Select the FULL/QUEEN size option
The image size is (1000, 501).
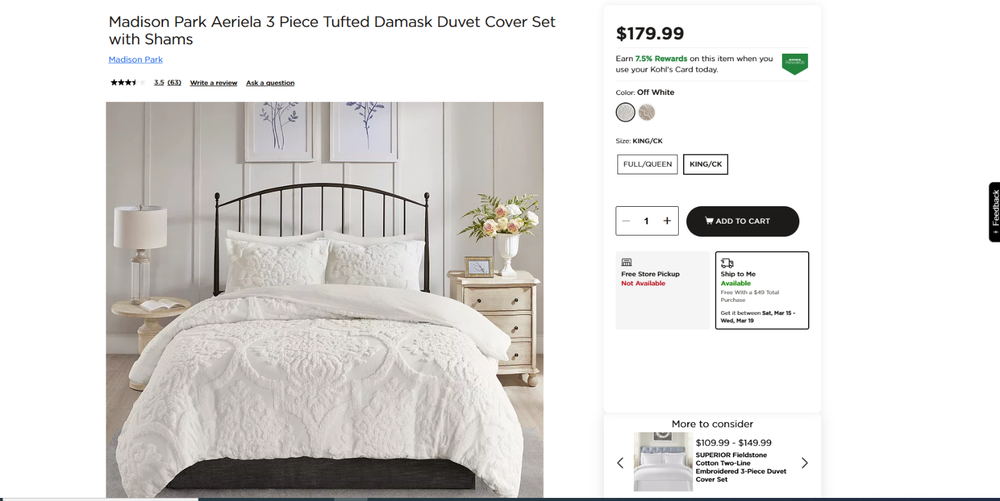[647, 164]
